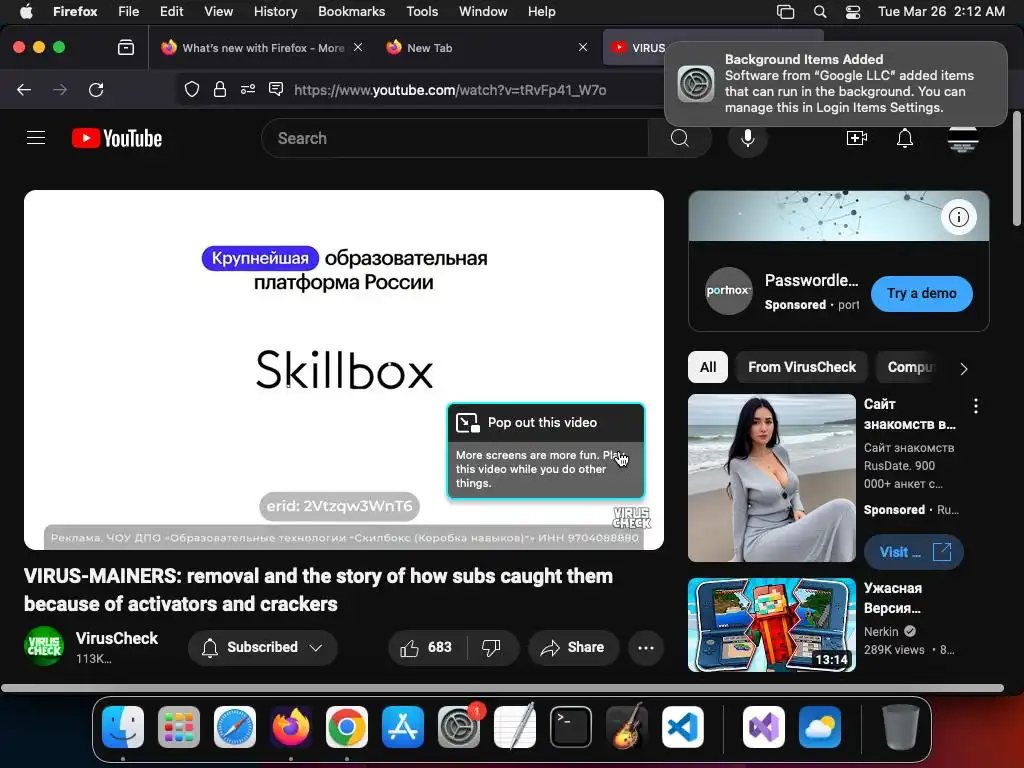Show more filter chips with right chevron
This screenshot has width=1024, height=768.
tap(963, 369)
